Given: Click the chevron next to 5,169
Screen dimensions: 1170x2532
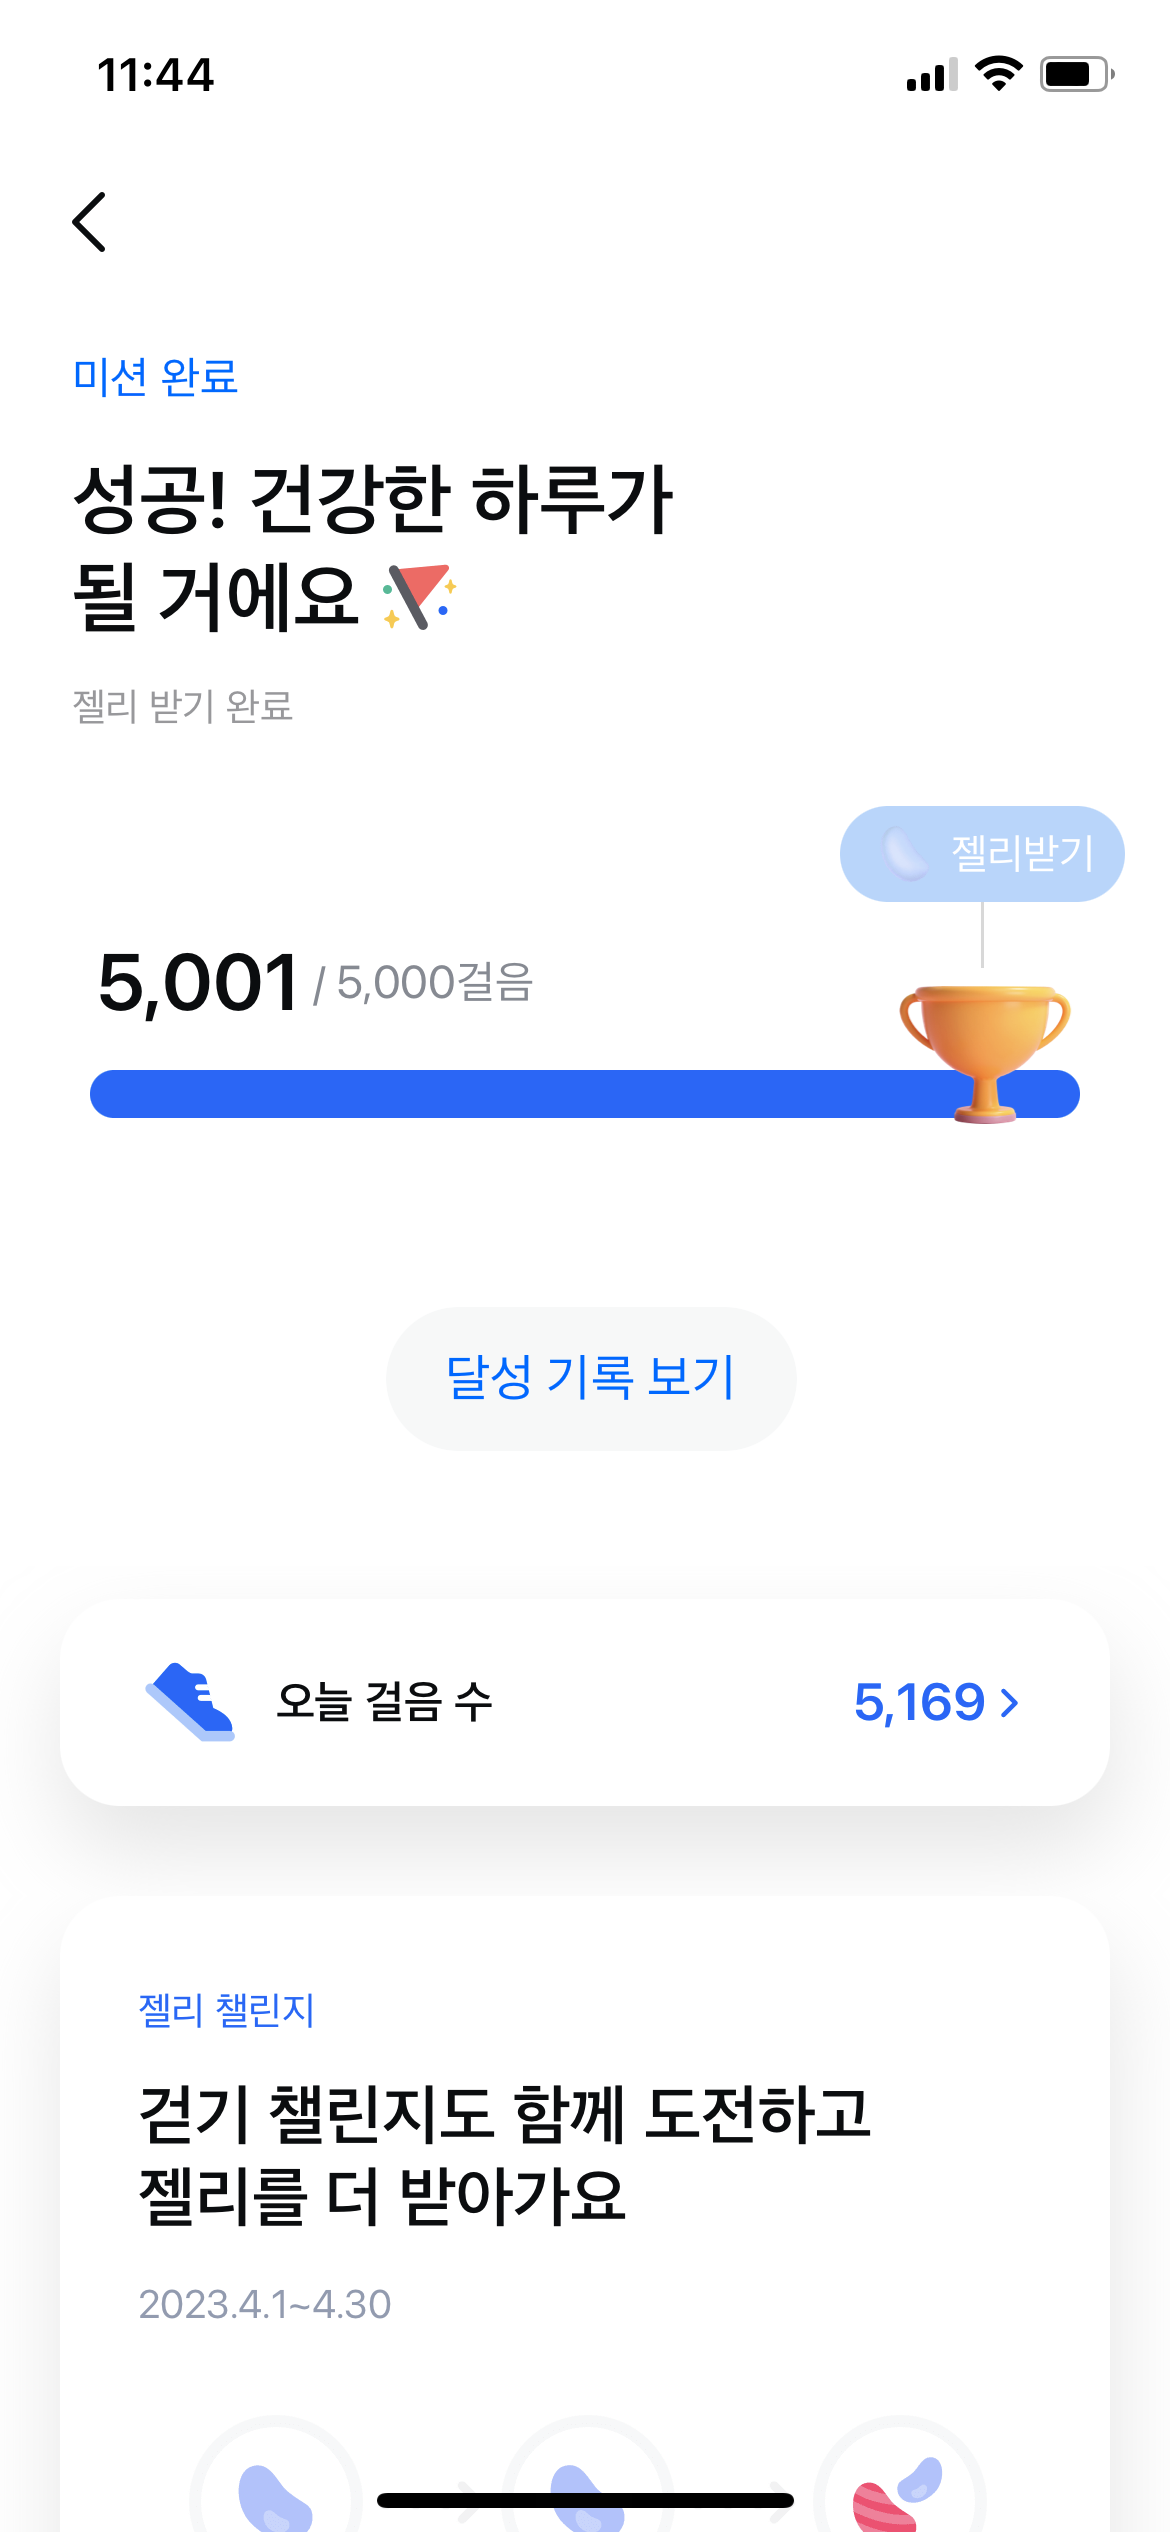Looking at the screenshot, I should pyautogui.click(x=1010, y=1702).
